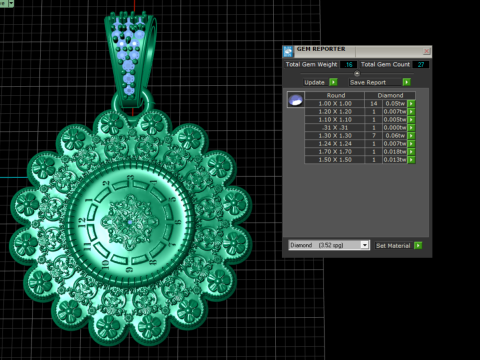Select the .31 X .31 size cell
This screenshot has height=360, width=480.
click(335, 128)
